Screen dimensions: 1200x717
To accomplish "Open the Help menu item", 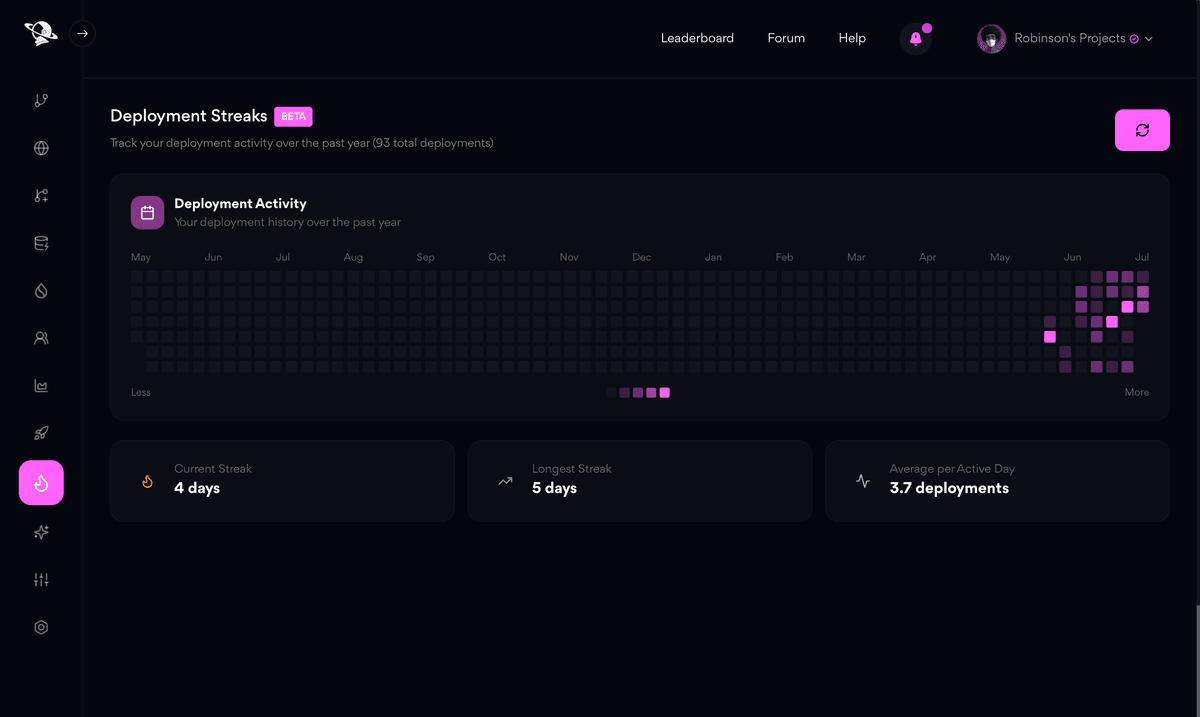I will [852, 38].
